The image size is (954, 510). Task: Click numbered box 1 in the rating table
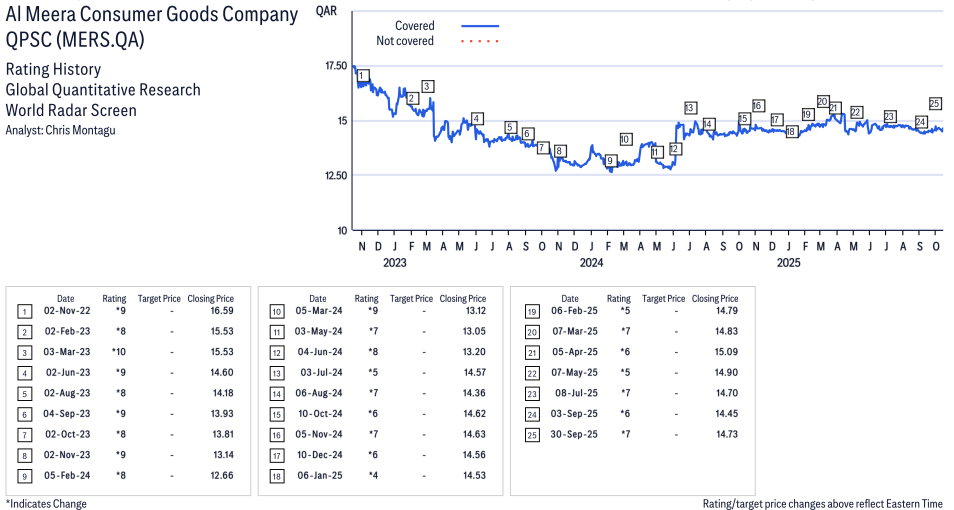point(24,312)
